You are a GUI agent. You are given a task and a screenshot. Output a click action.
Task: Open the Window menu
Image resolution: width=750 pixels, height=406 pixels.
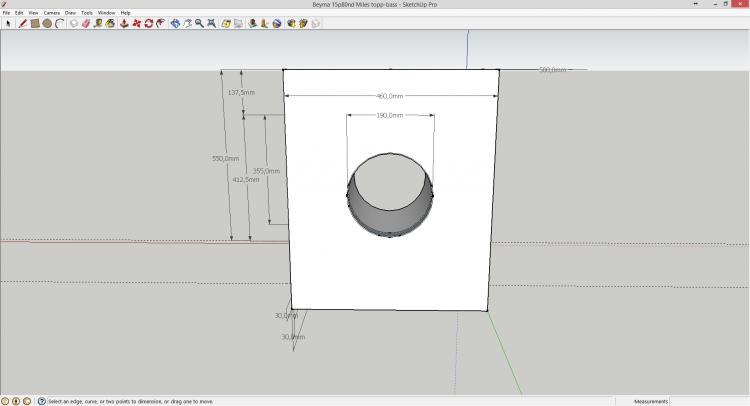(x=106, y=12)
